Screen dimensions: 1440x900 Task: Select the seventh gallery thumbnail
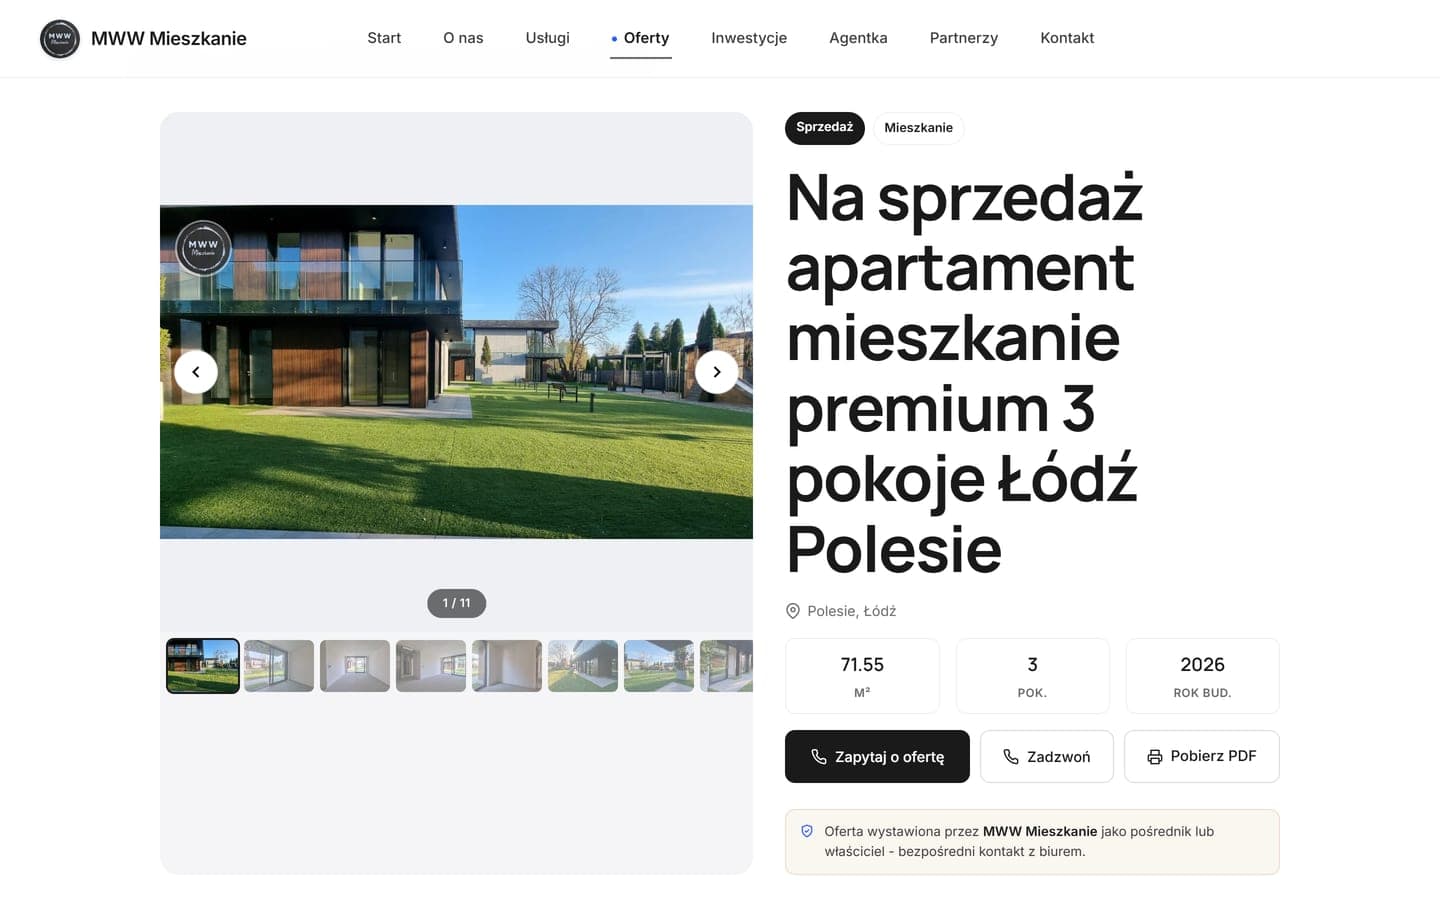pos(659,666)
